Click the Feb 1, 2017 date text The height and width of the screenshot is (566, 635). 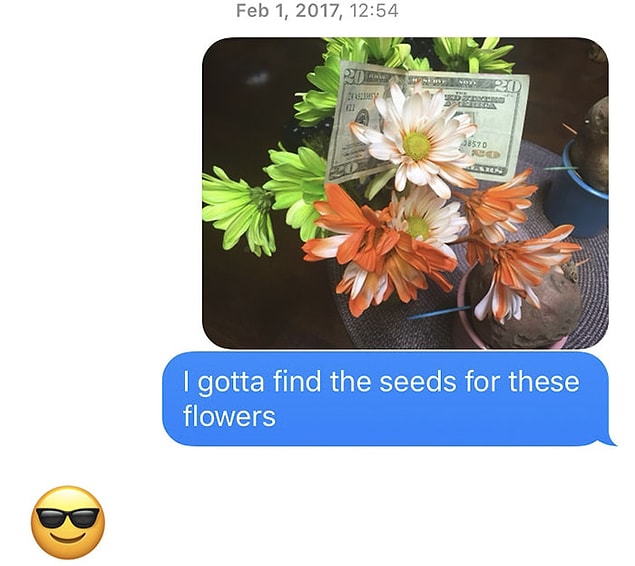(287, 10)
